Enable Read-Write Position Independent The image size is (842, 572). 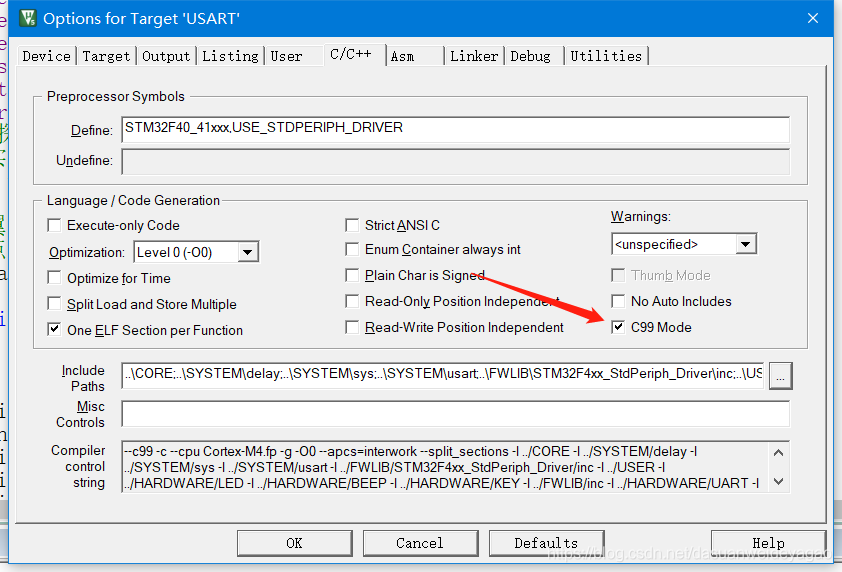tap(352, 327)
